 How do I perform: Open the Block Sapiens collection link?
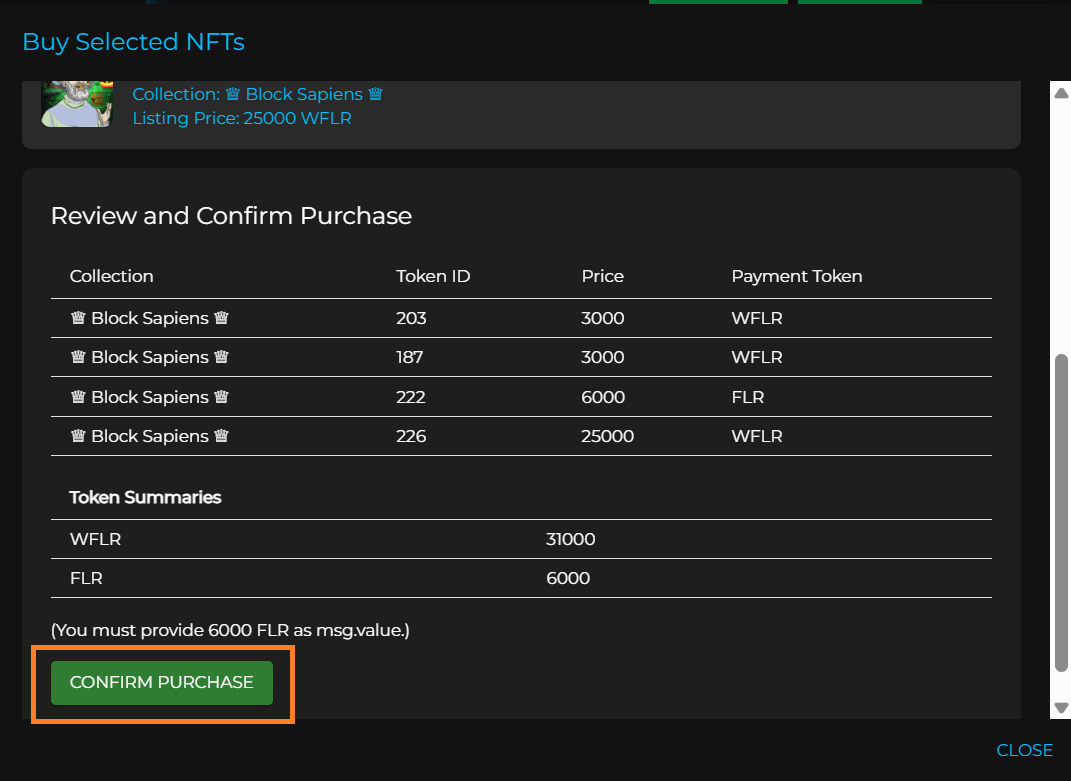[258, 94]
